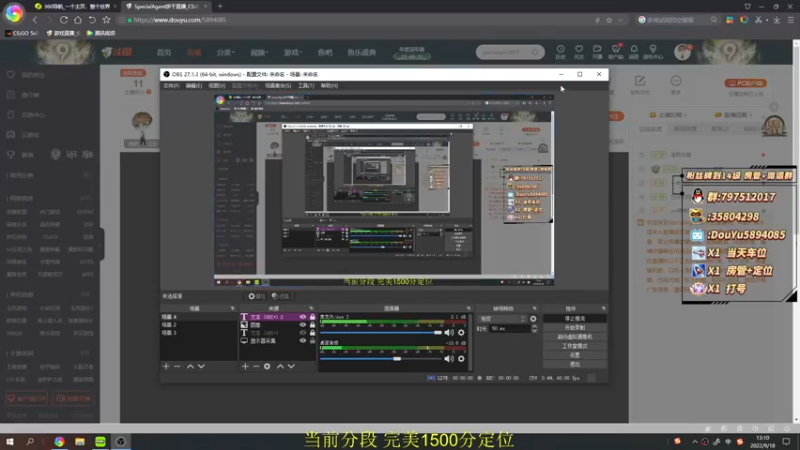Open the OBS 场景集合(S) menu

click(x=278, y=86)
